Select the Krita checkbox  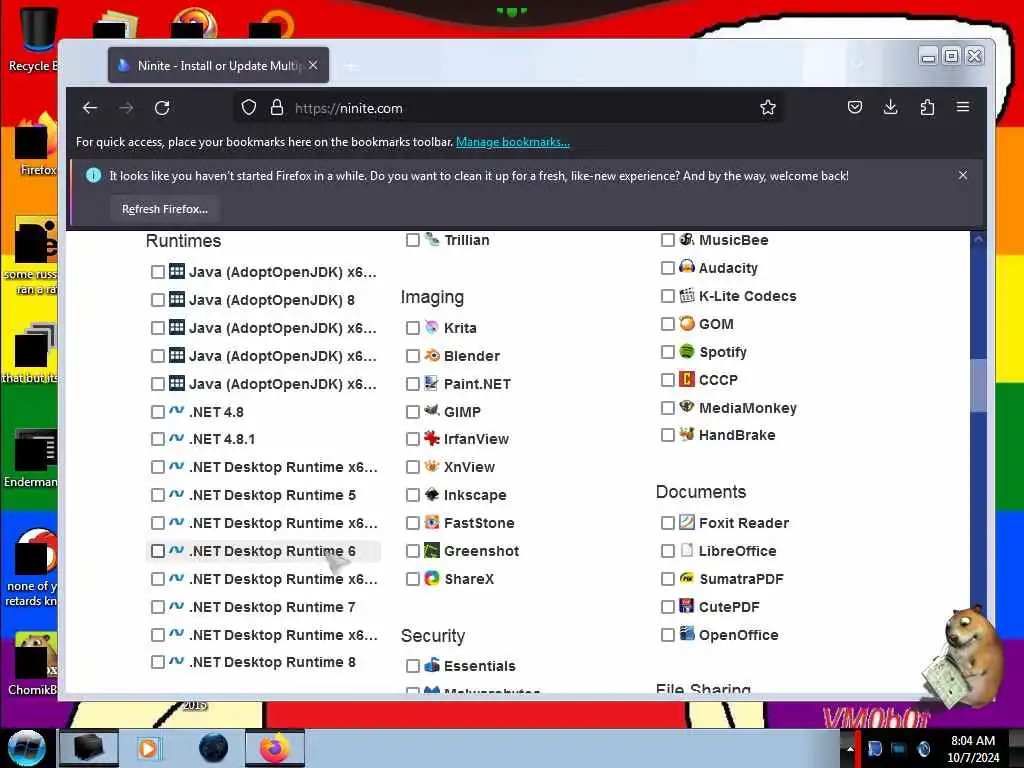[x=413, y=328]
